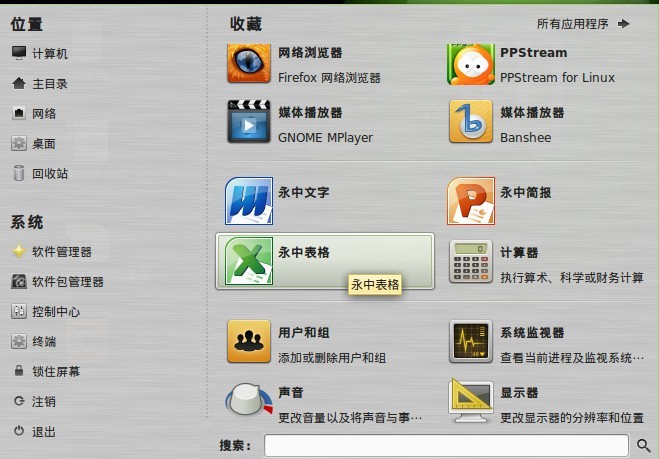This screenshot has height=459, width=659.
Task: Click the 退出 power icon
Action: pos(19,431)
